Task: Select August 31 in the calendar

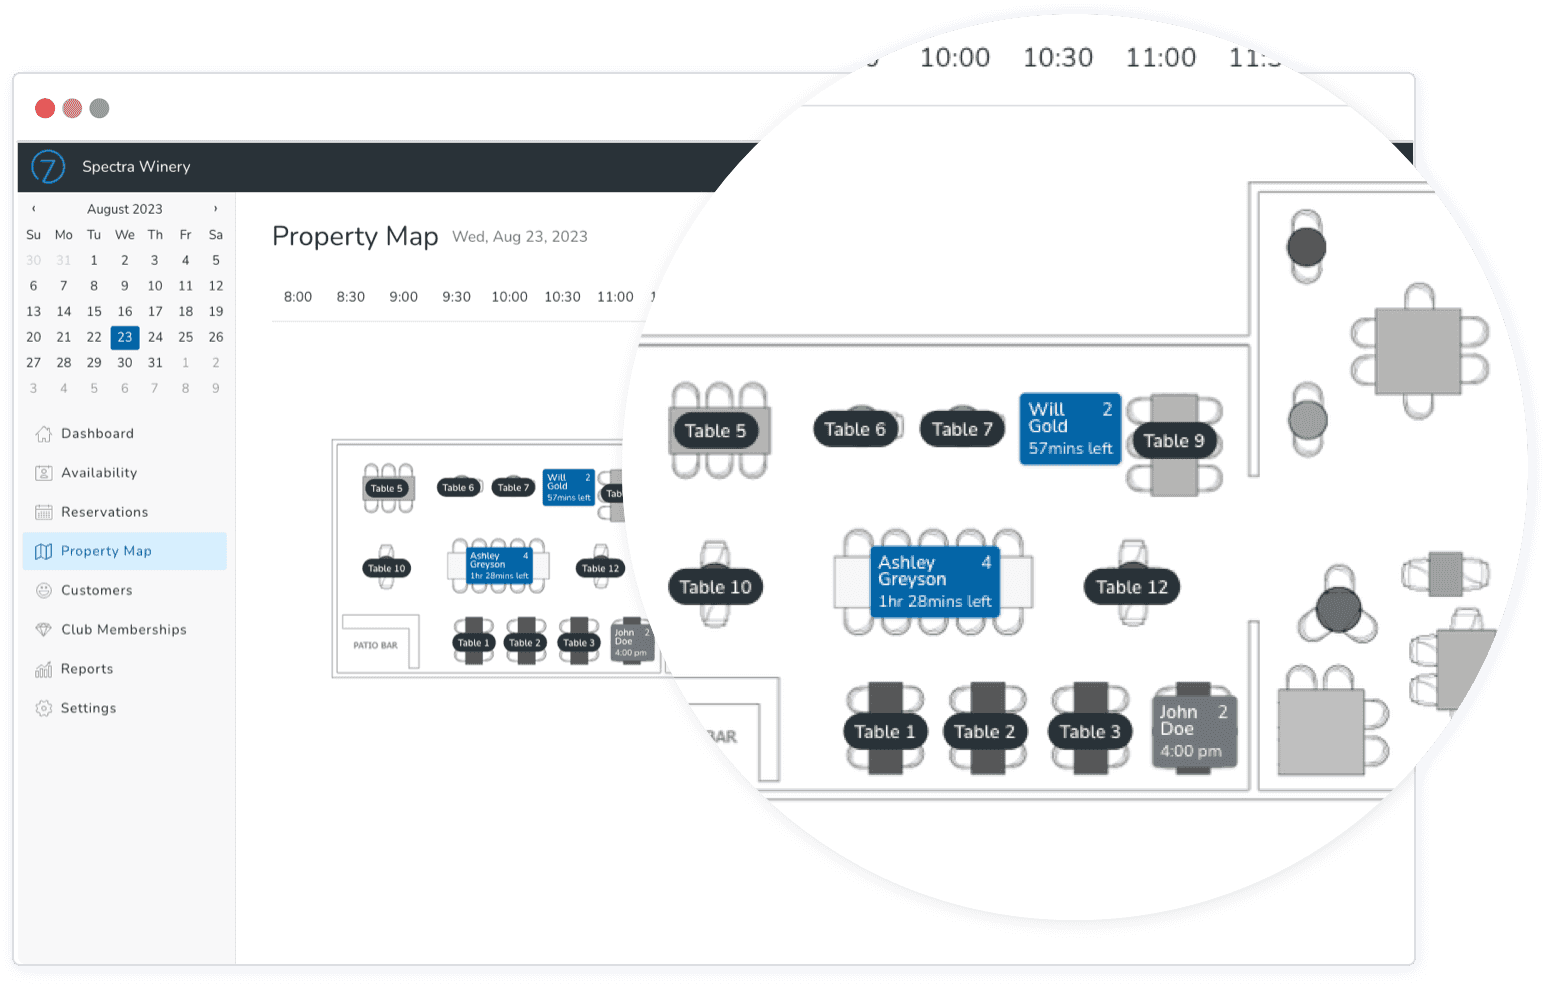Action: tap(155, 363)
